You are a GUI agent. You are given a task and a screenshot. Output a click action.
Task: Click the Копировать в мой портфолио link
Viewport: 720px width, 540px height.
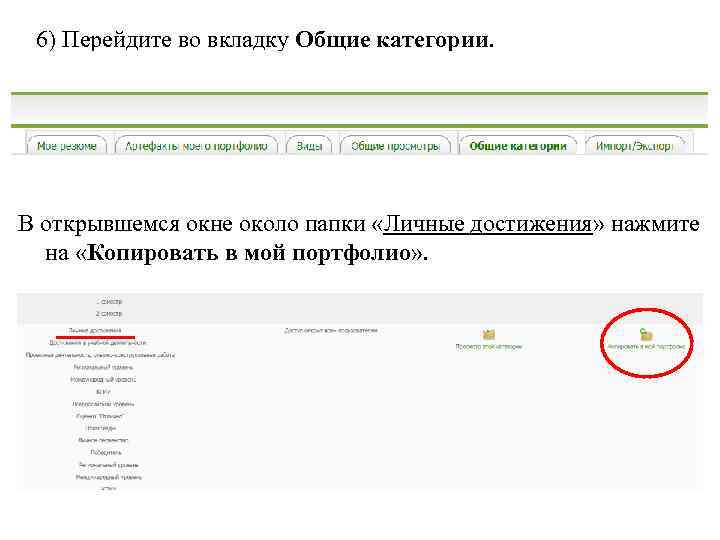pos(647,347)
